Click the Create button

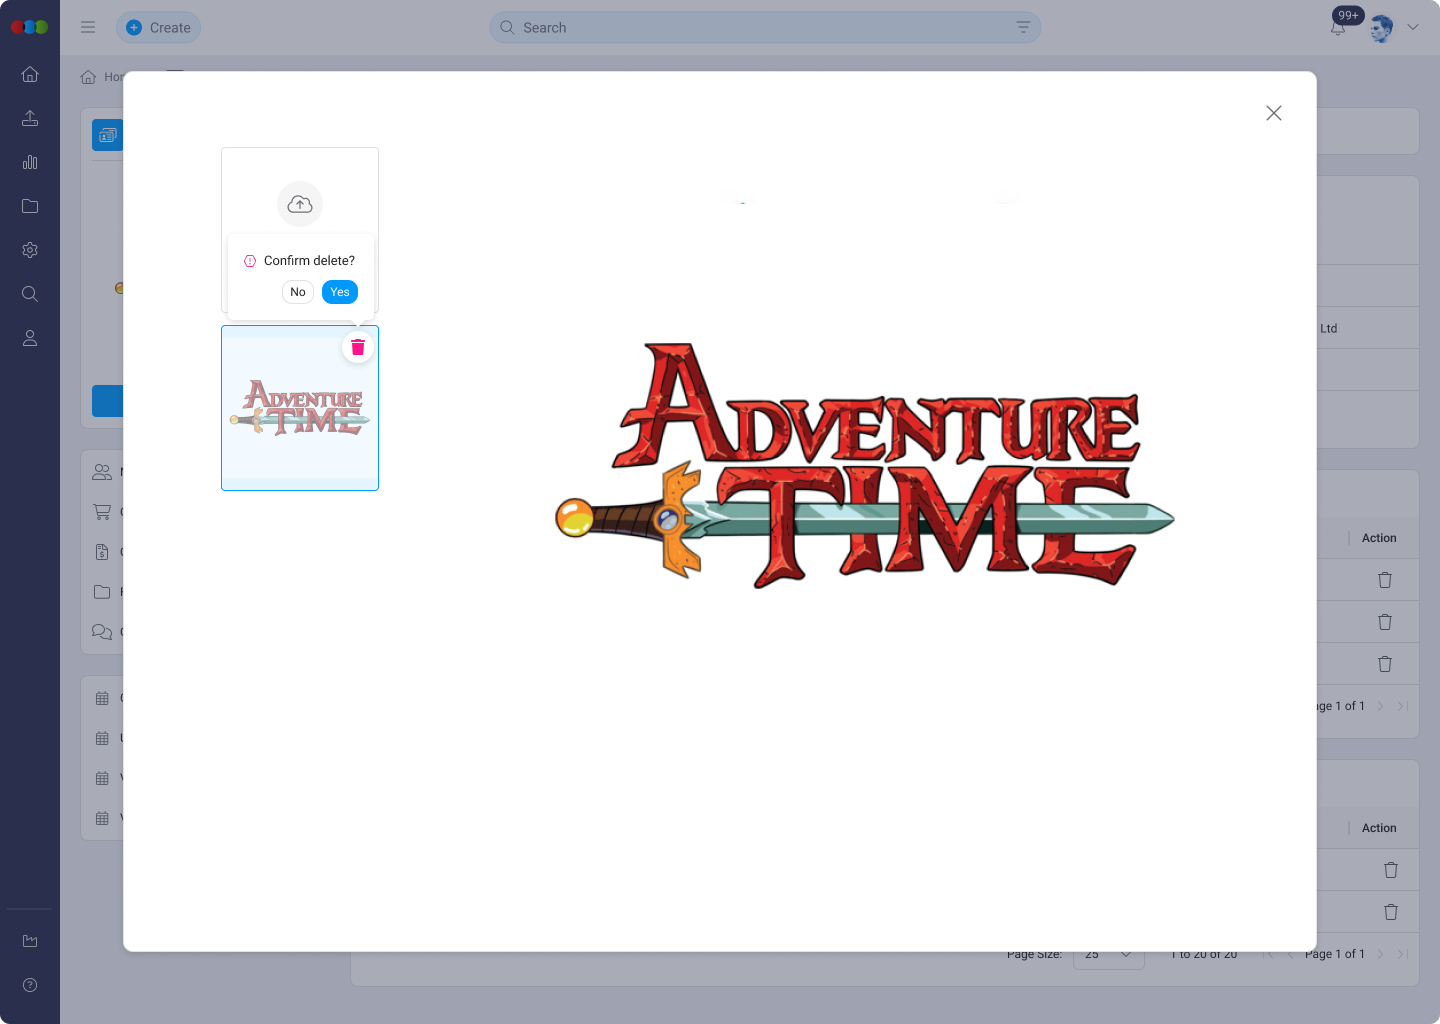(159, 28)
